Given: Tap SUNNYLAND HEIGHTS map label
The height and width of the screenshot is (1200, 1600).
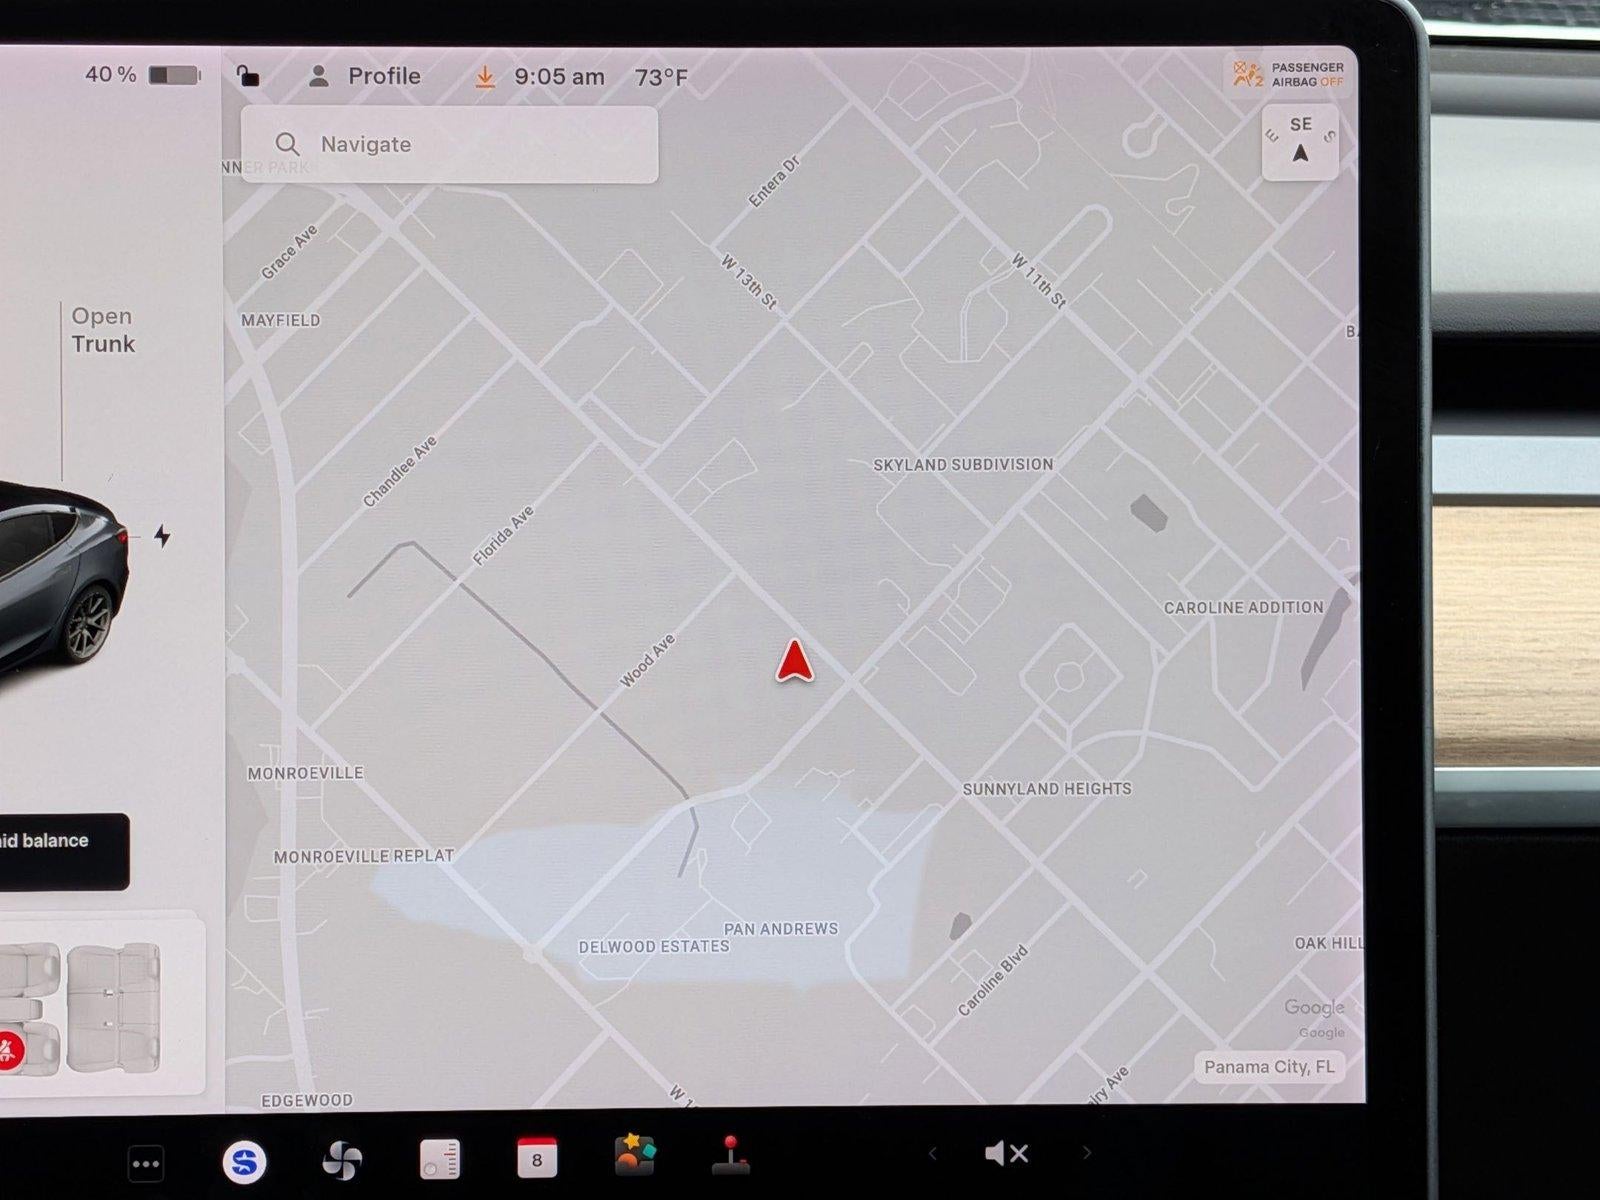Looking at the screenshot, I should coord(1047,789).
